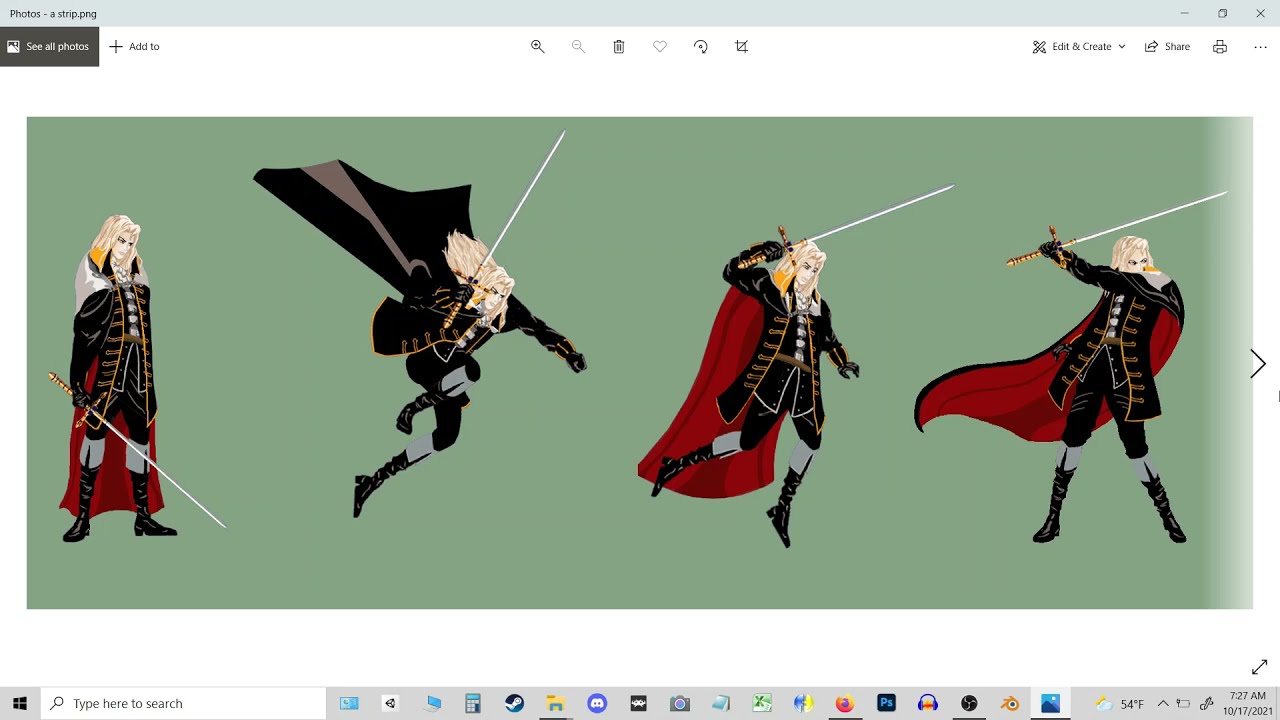Click the Photos app taskbar icon

click(1050, 703)
